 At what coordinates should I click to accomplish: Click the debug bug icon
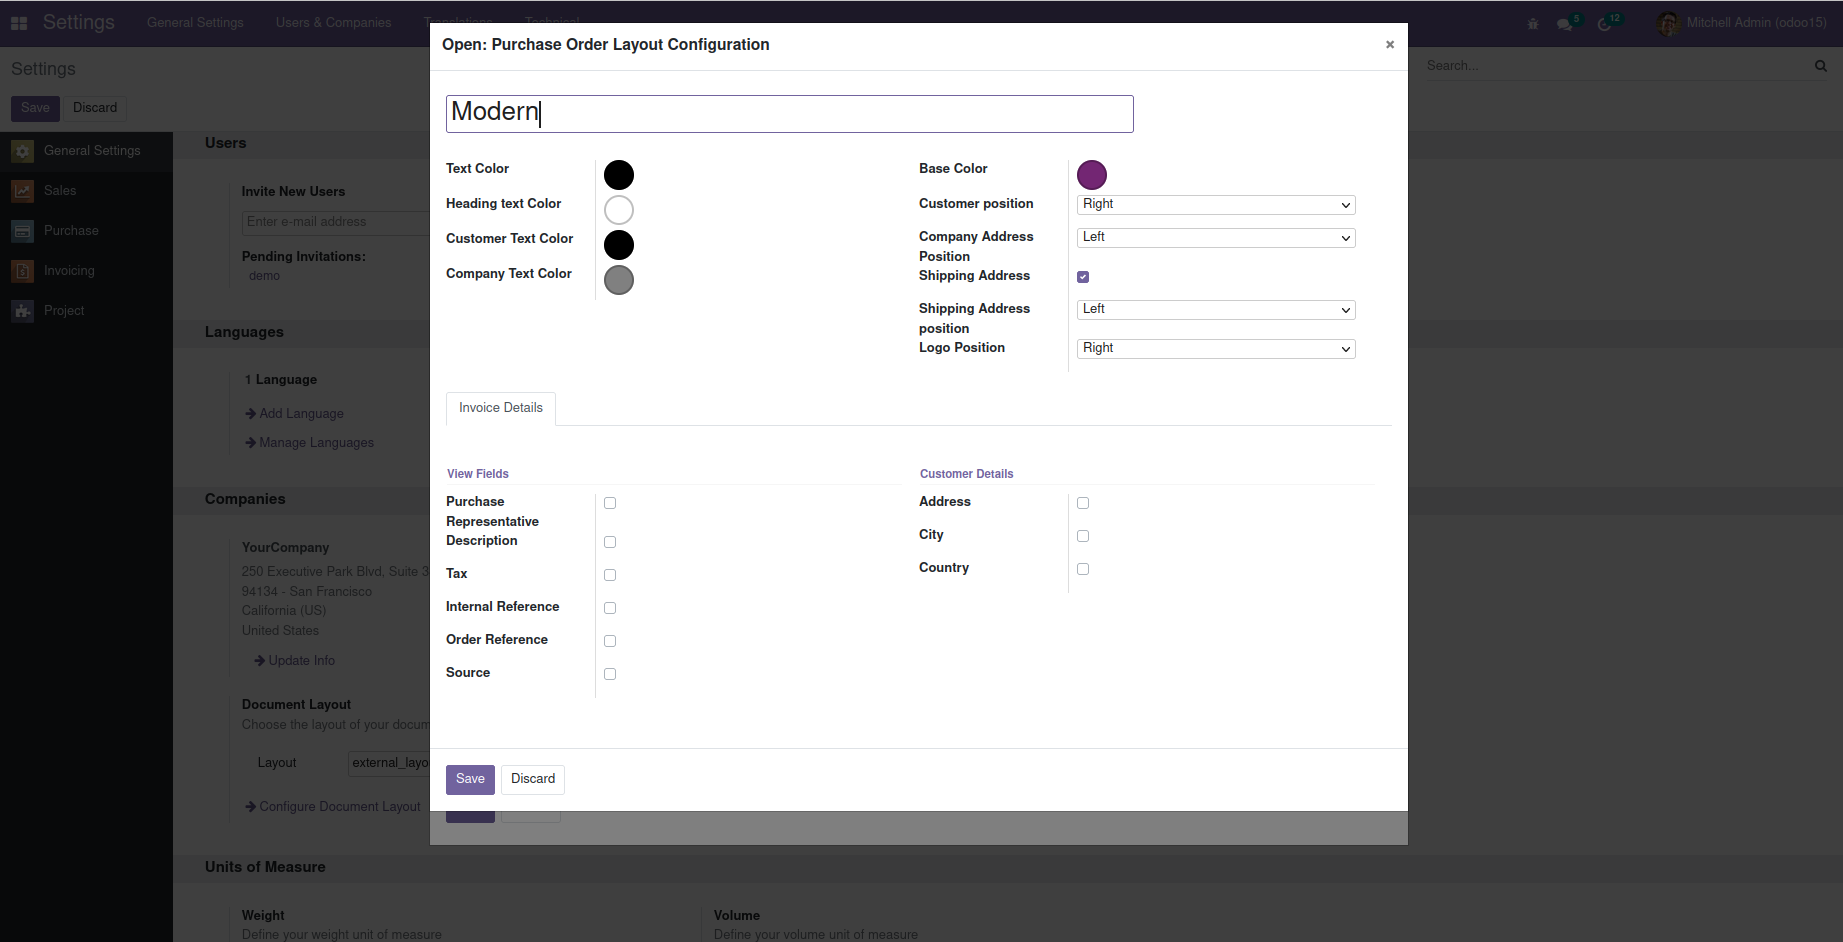click(x=1532, y=24)
